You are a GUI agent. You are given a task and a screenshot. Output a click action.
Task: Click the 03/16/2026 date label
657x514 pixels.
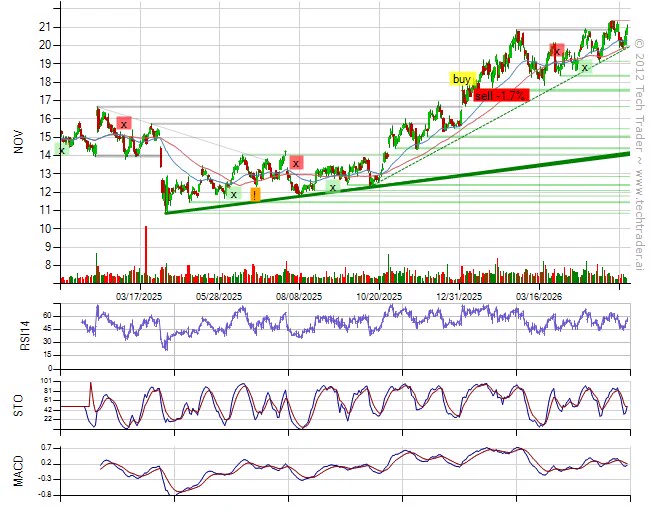click(539, 297)
